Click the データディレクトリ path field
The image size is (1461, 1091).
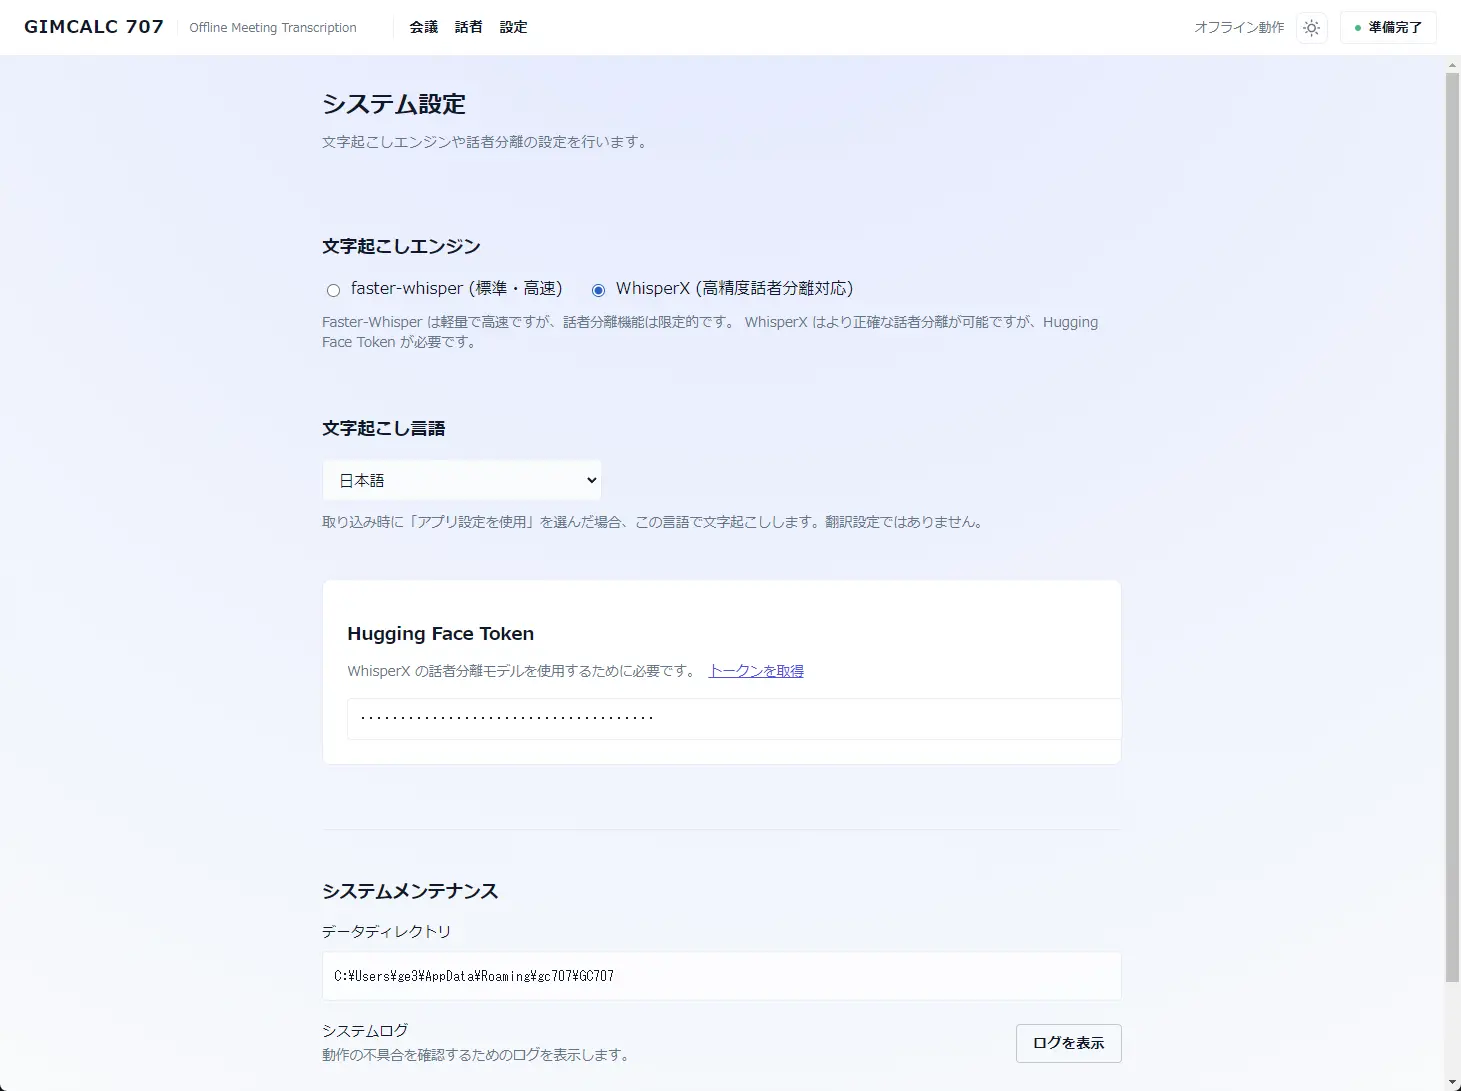(x=721, y=975)
